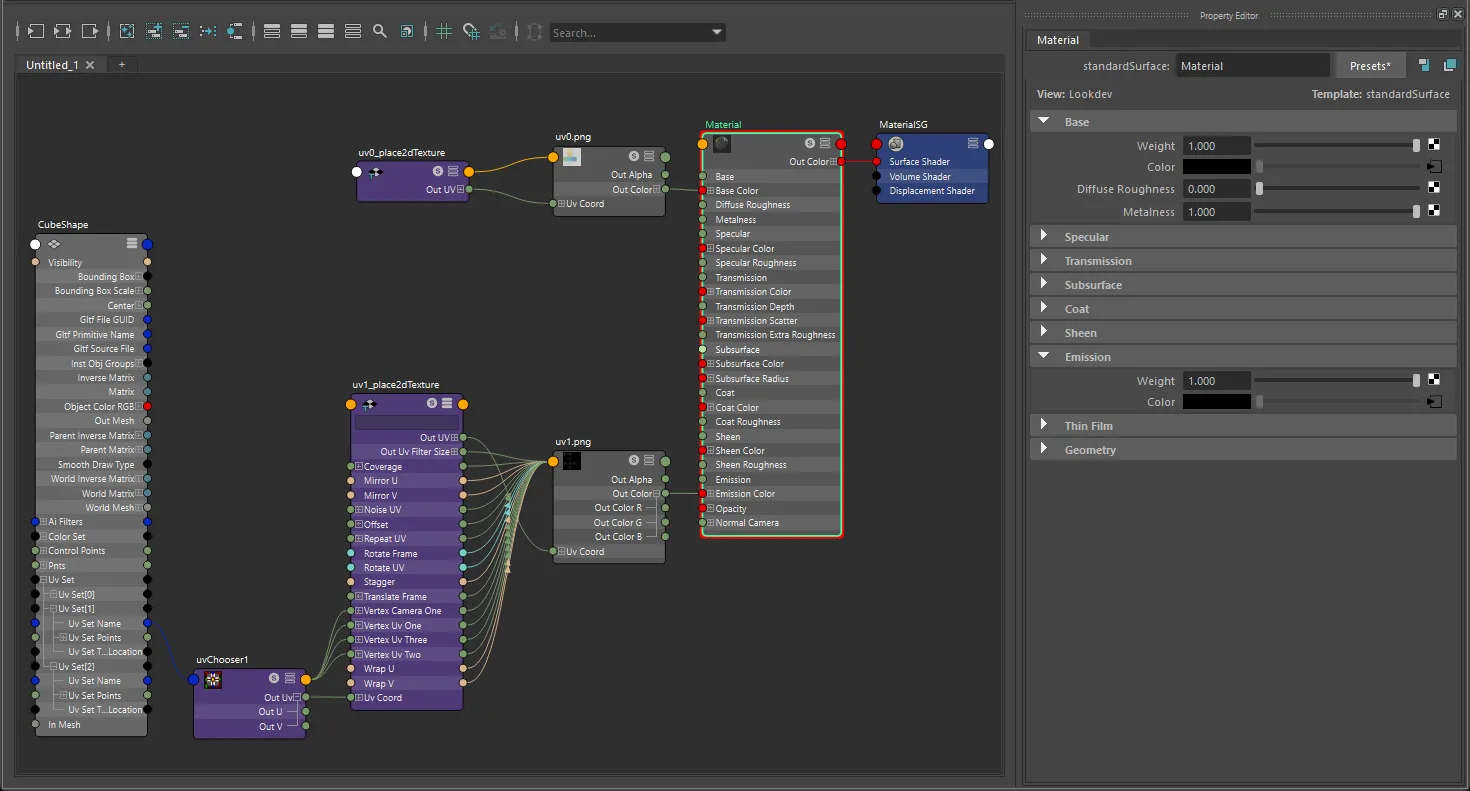Toggle solo on uv1.png node
This screenshot has height=791, width=1470.
pos(634,460)
